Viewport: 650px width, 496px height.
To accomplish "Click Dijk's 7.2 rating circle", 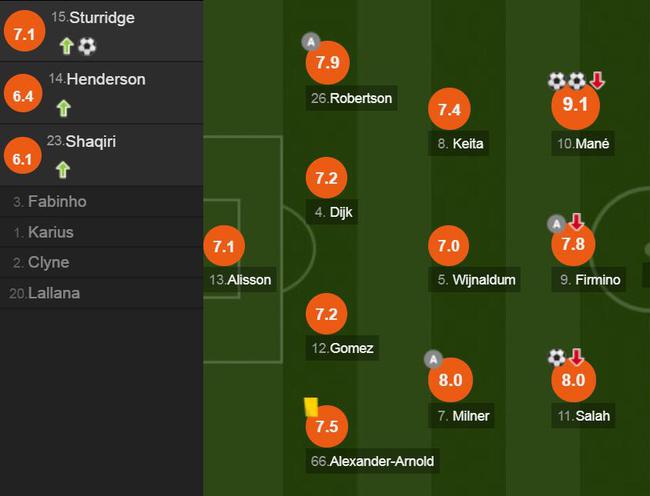I will click(327, 178).
